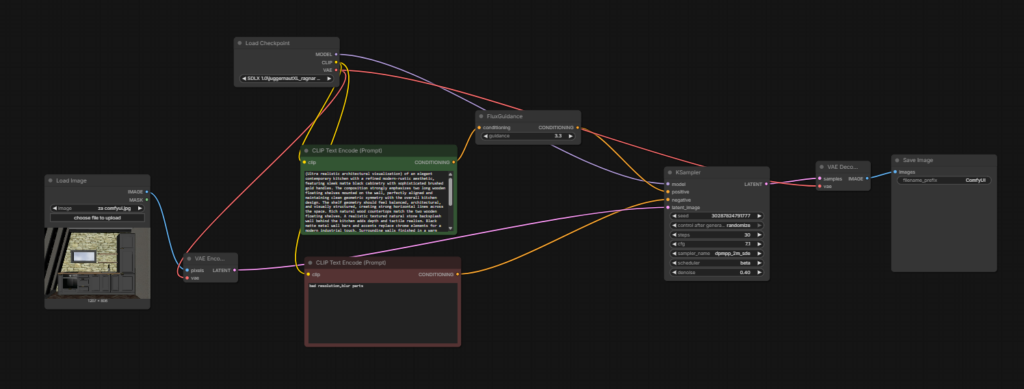Image resolution: width=1024 pixels, height=389 pixels.
Task: Increase FluxGuidance guidance with right arrow
Action: [571, 136]
